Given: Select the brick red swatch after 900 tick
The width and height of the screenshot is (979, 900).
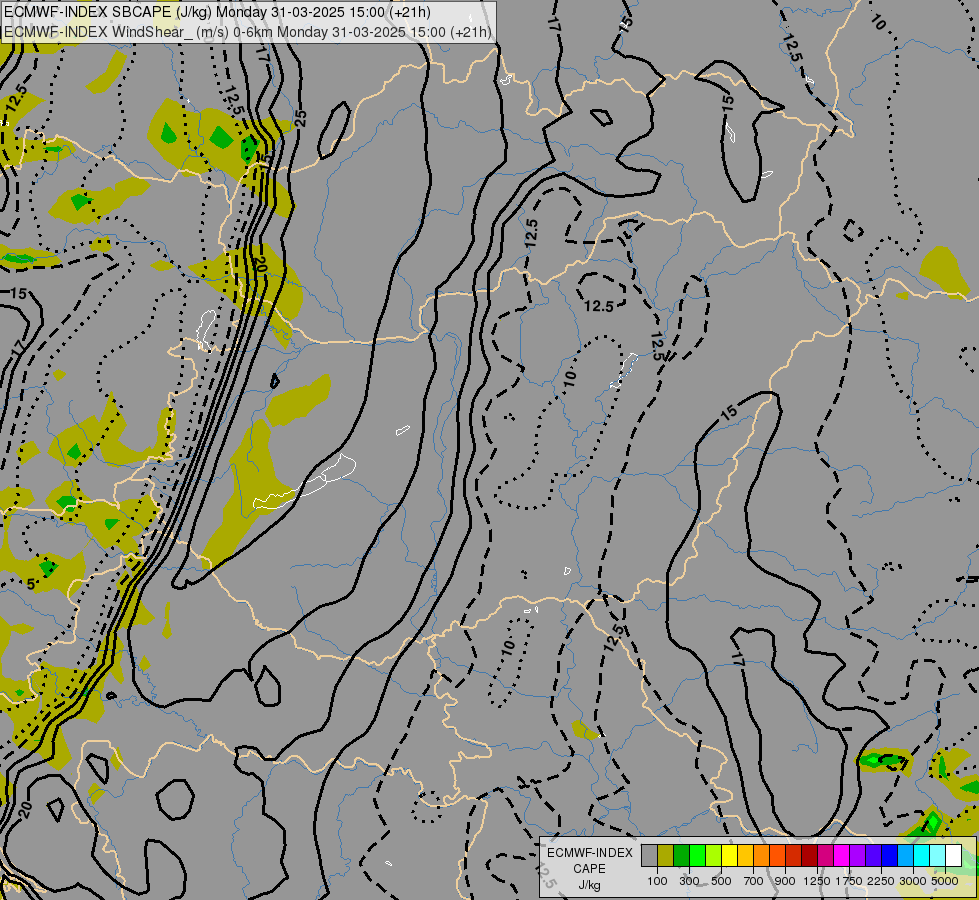Looking at the screenshot, I should (794, 856).
